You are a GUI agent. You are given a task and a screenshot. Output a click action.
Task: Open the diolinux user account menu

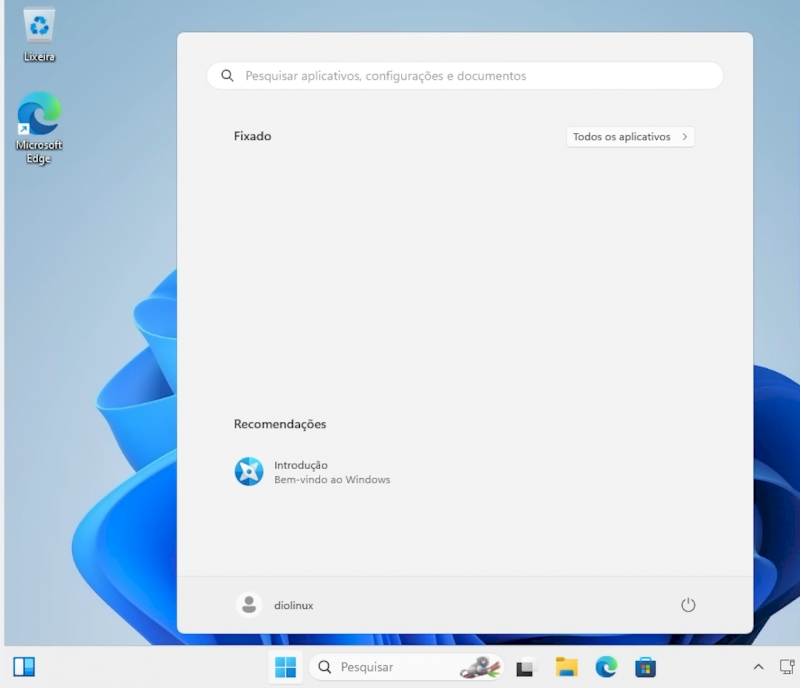click(x=275, y=605)
